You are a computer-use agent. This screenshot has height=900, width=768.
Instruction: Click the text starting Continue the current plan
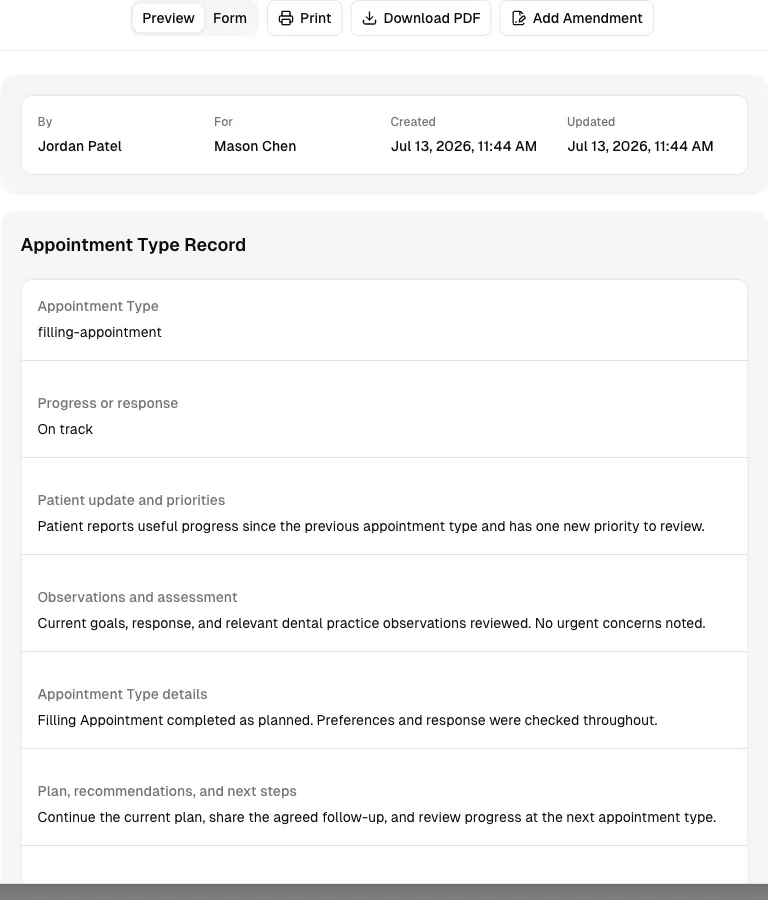click(377, 817)
